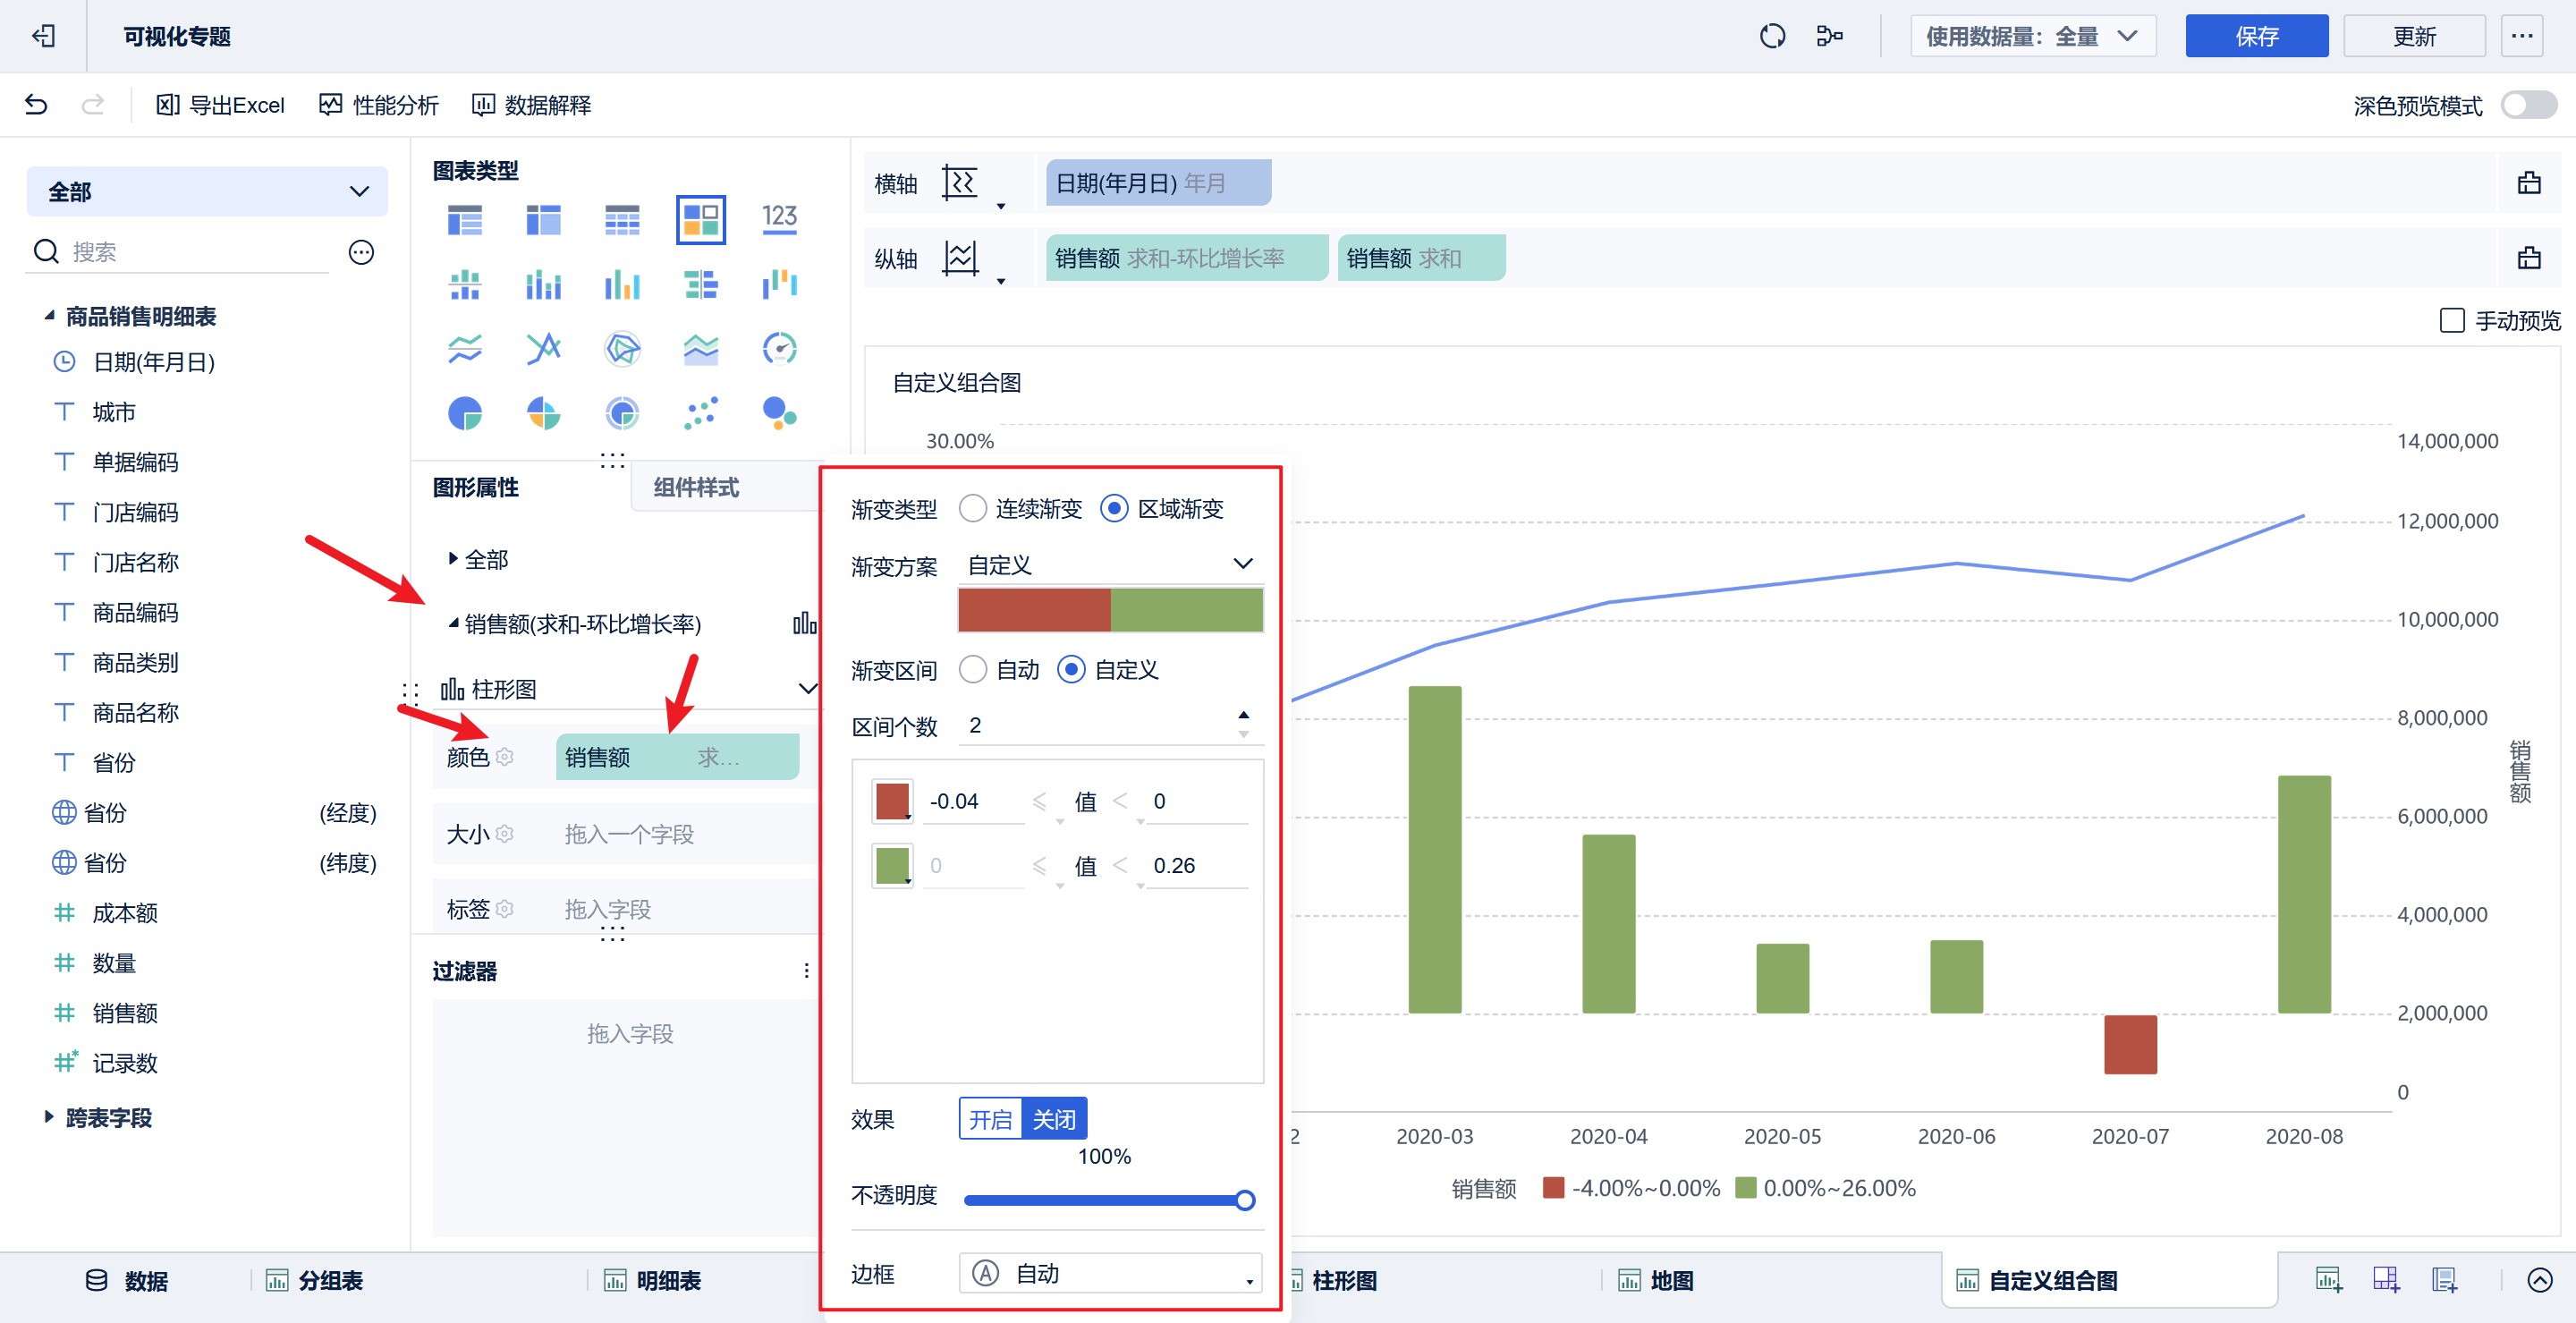Click the search options ellipsis icon

361,252
